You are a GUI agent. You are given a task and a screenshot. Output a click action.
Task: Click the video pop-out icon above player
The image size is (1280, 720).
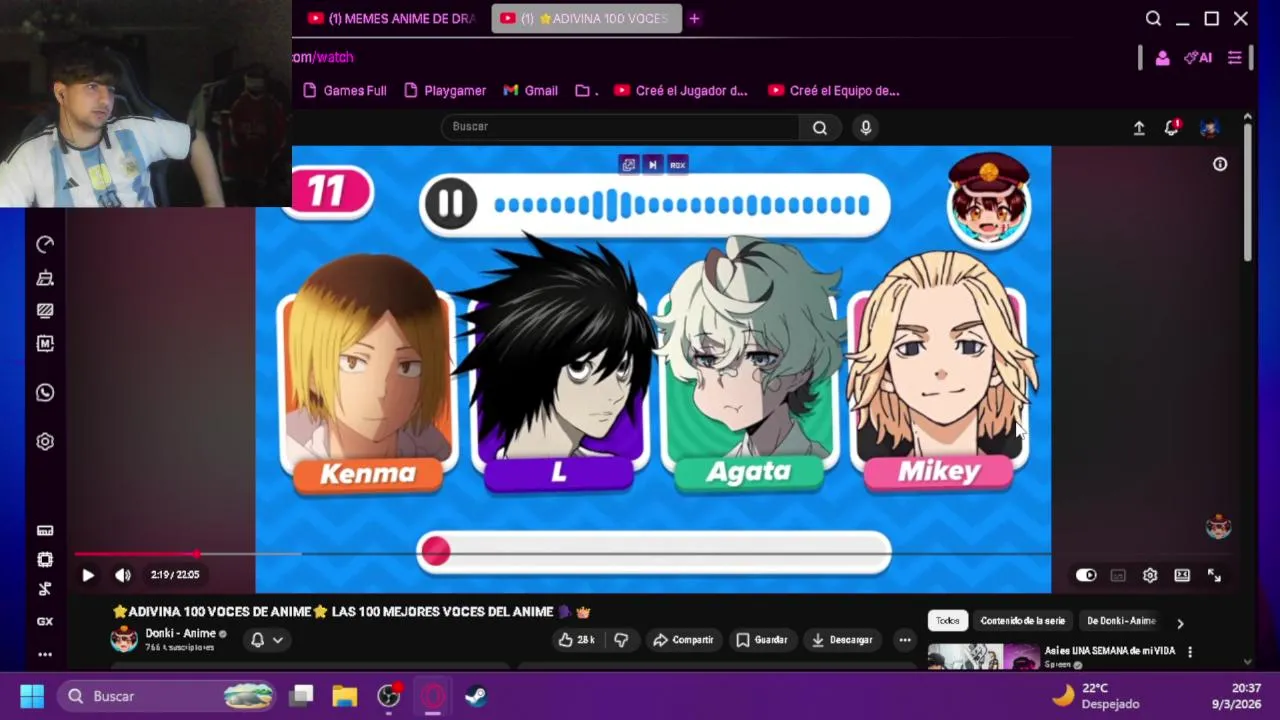click(629, 165)
